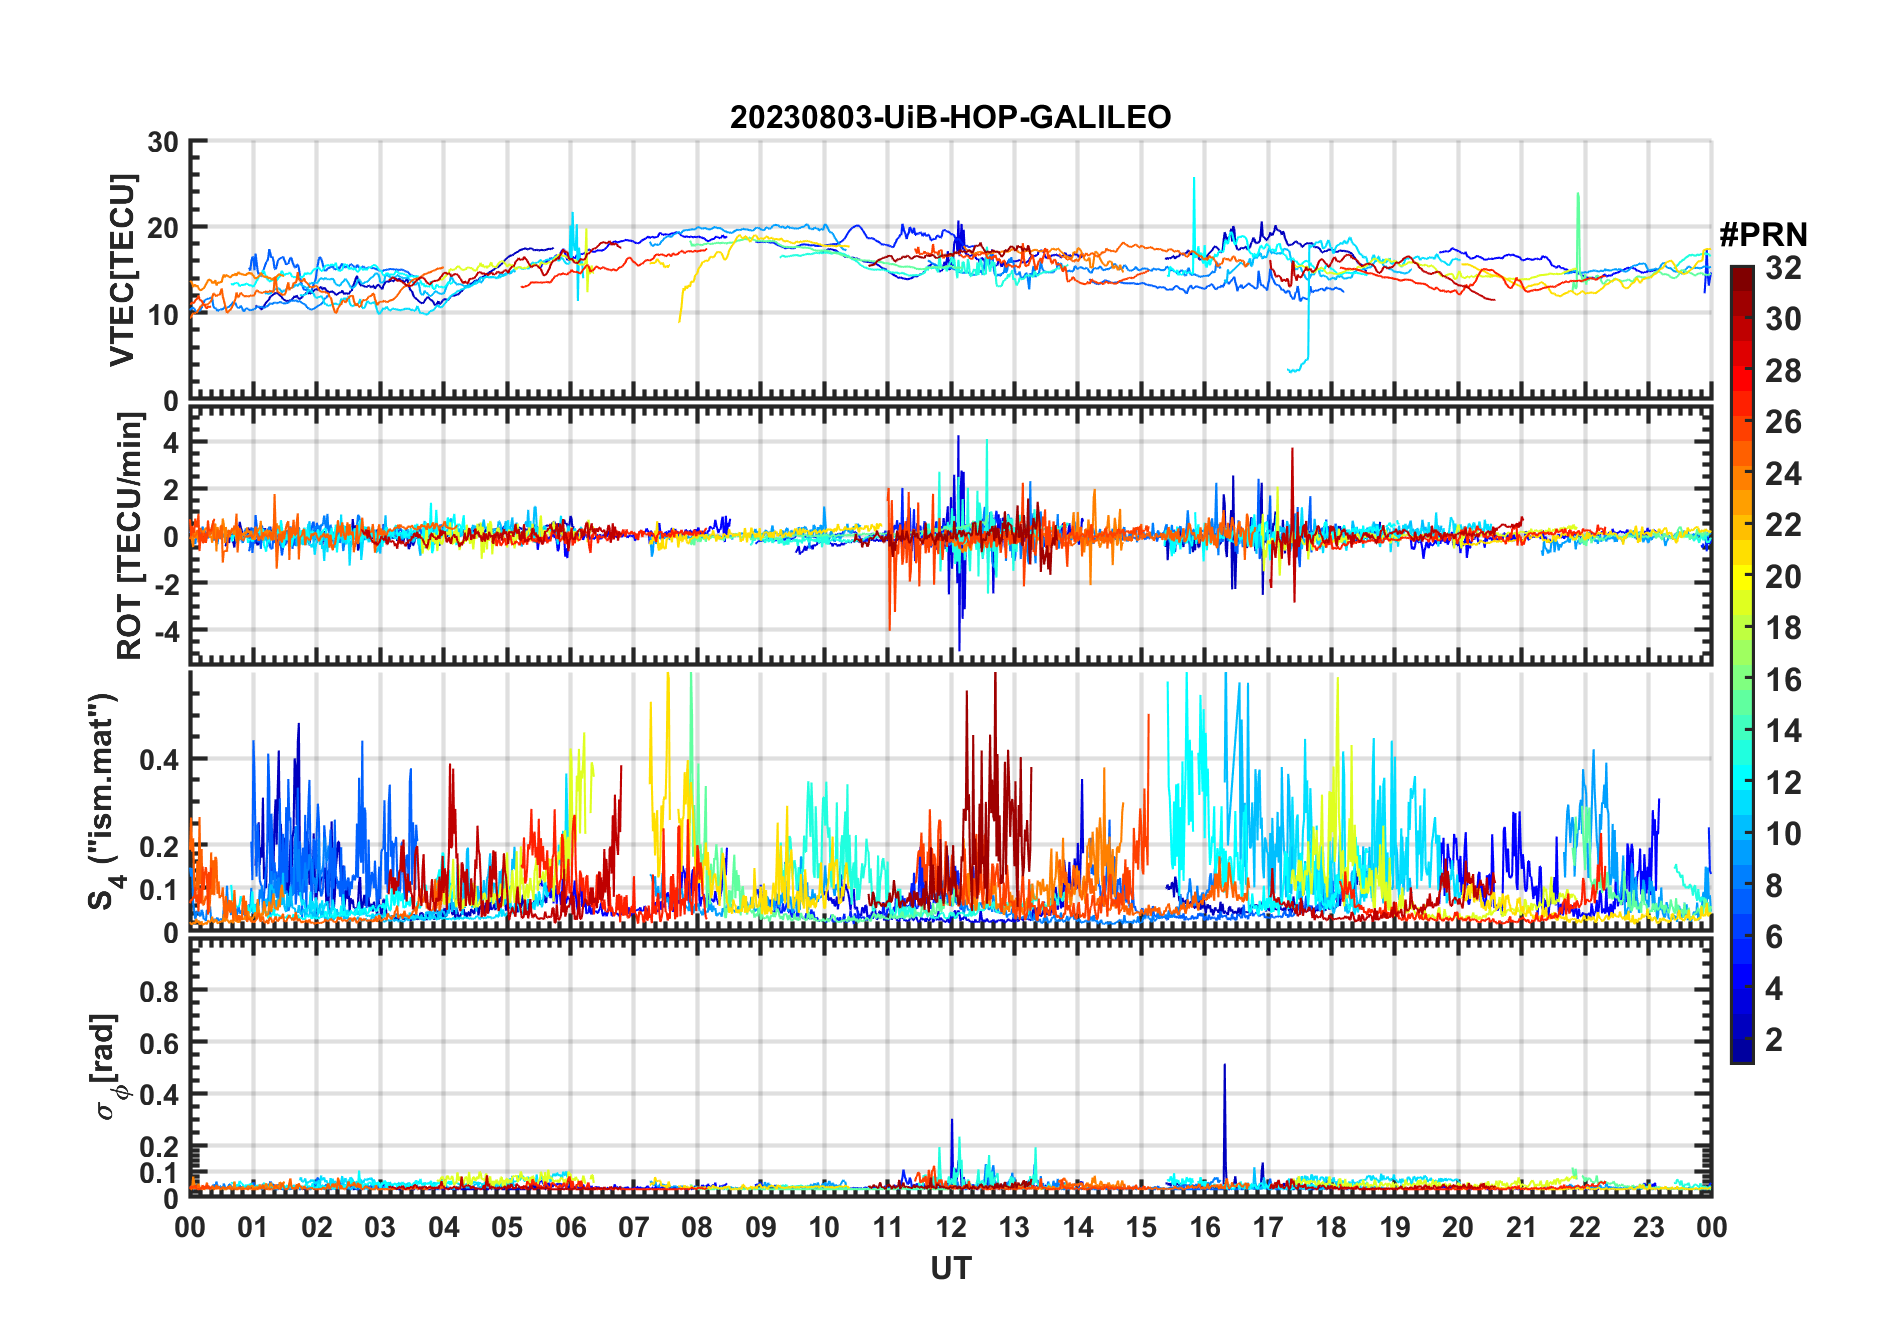Pick the dark red top of the colorbar
1902x1330 pixels.
click(1741, 275)
